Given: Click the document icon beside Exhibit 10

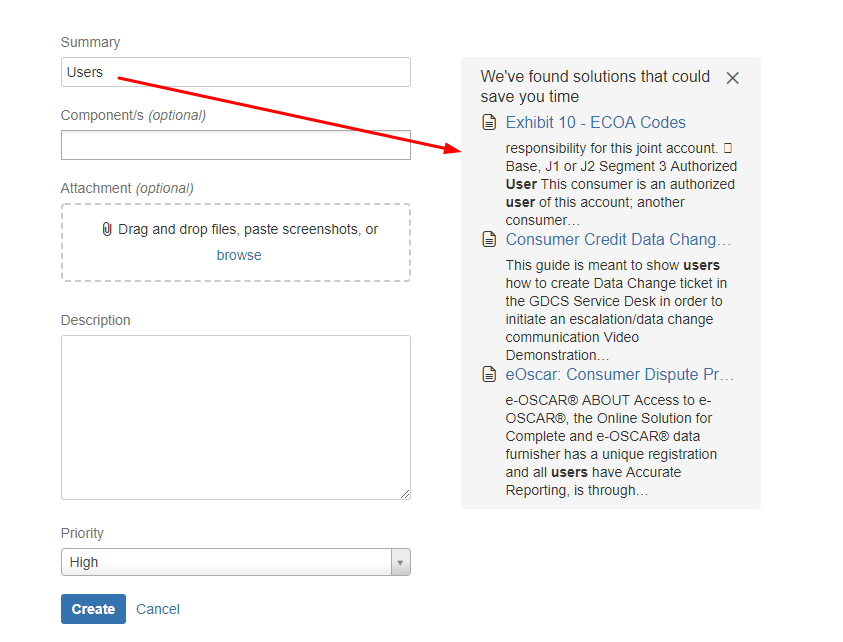Looking at the screenshot, I should [489, 123].
